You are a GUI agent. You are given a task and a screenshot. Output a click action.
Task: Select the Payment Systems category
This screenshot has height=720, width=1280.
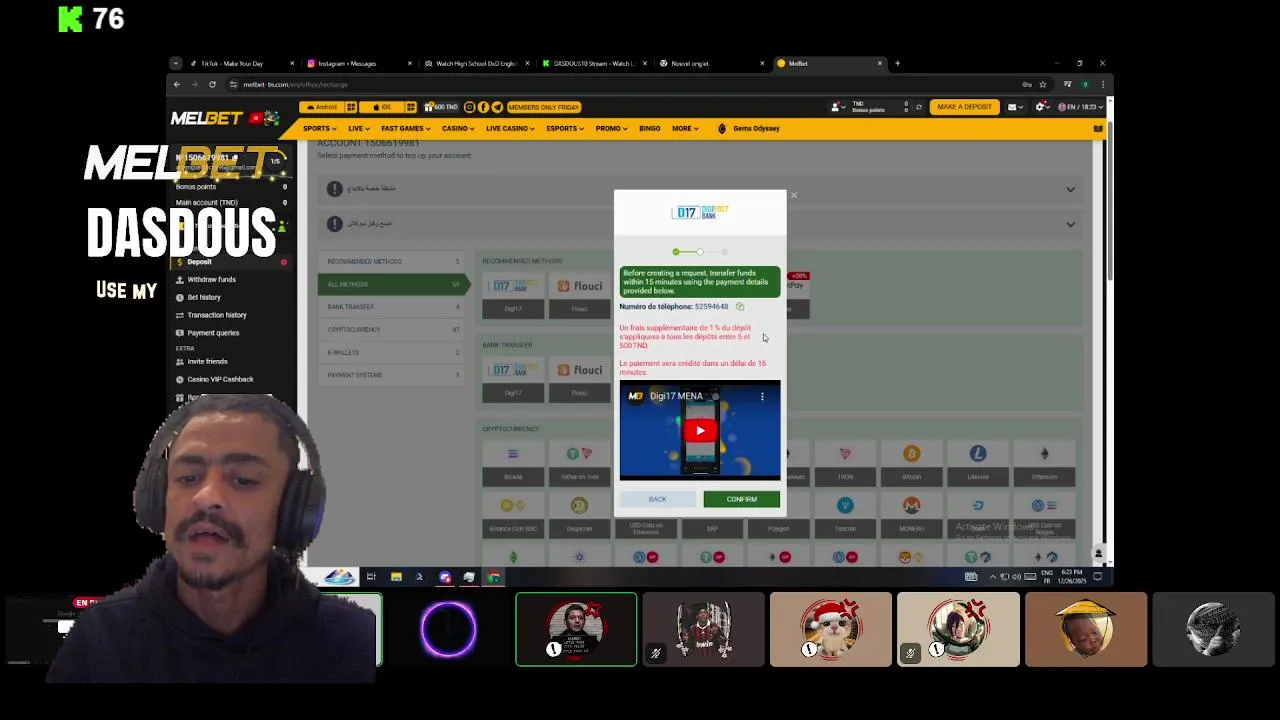pos(393,375)
